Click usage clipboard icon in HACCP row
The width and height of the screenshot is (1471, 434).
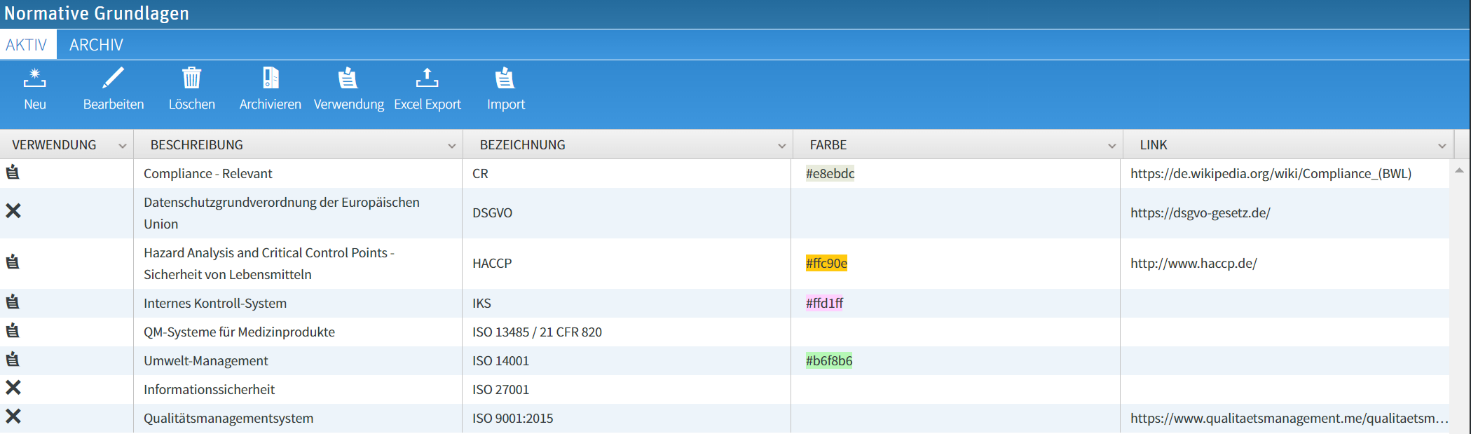click(x=13, y=263)
